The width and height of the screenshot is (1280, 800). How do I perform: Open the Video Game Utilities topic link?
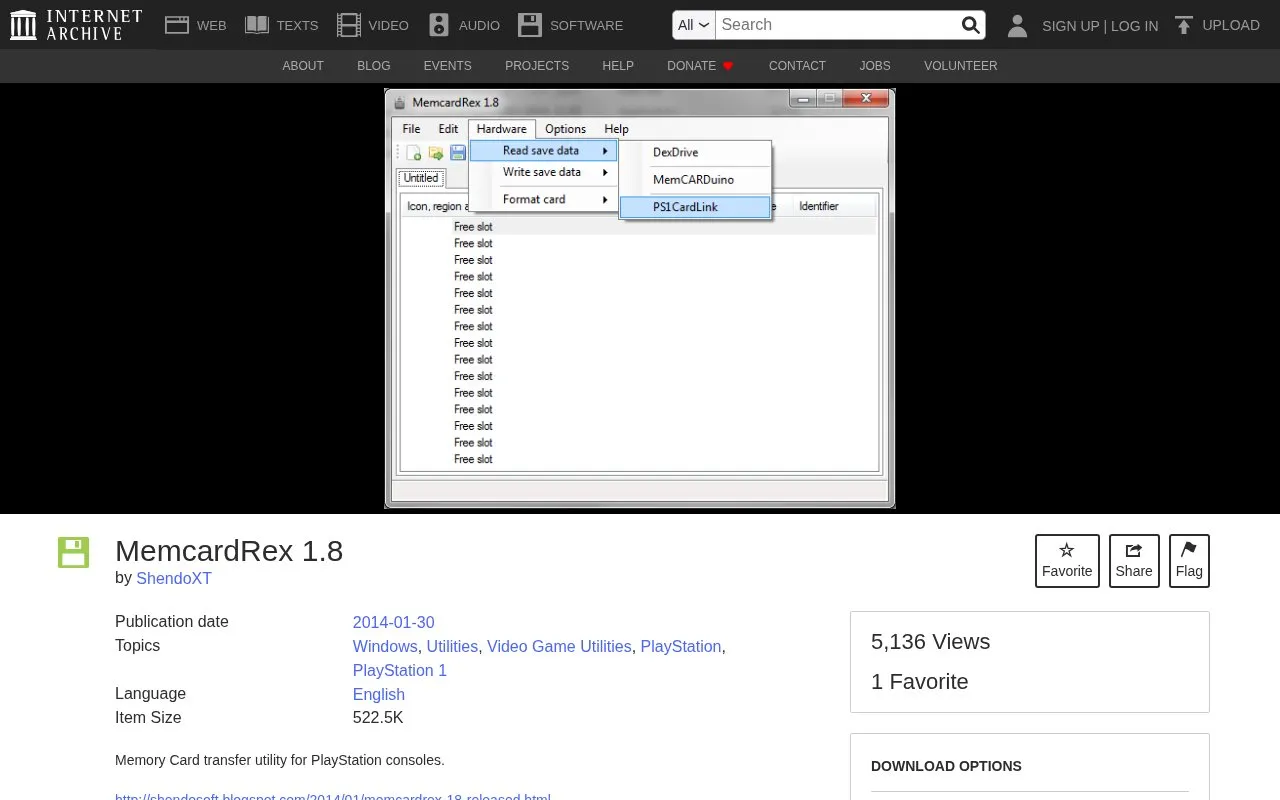coord(559,646)
